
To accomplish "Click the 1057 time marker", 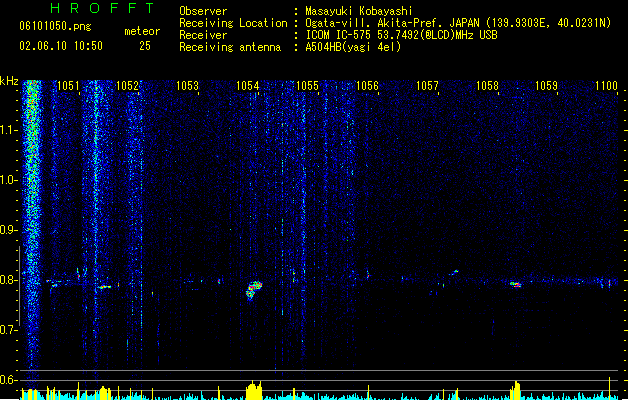I will click(x=427, y=86).
